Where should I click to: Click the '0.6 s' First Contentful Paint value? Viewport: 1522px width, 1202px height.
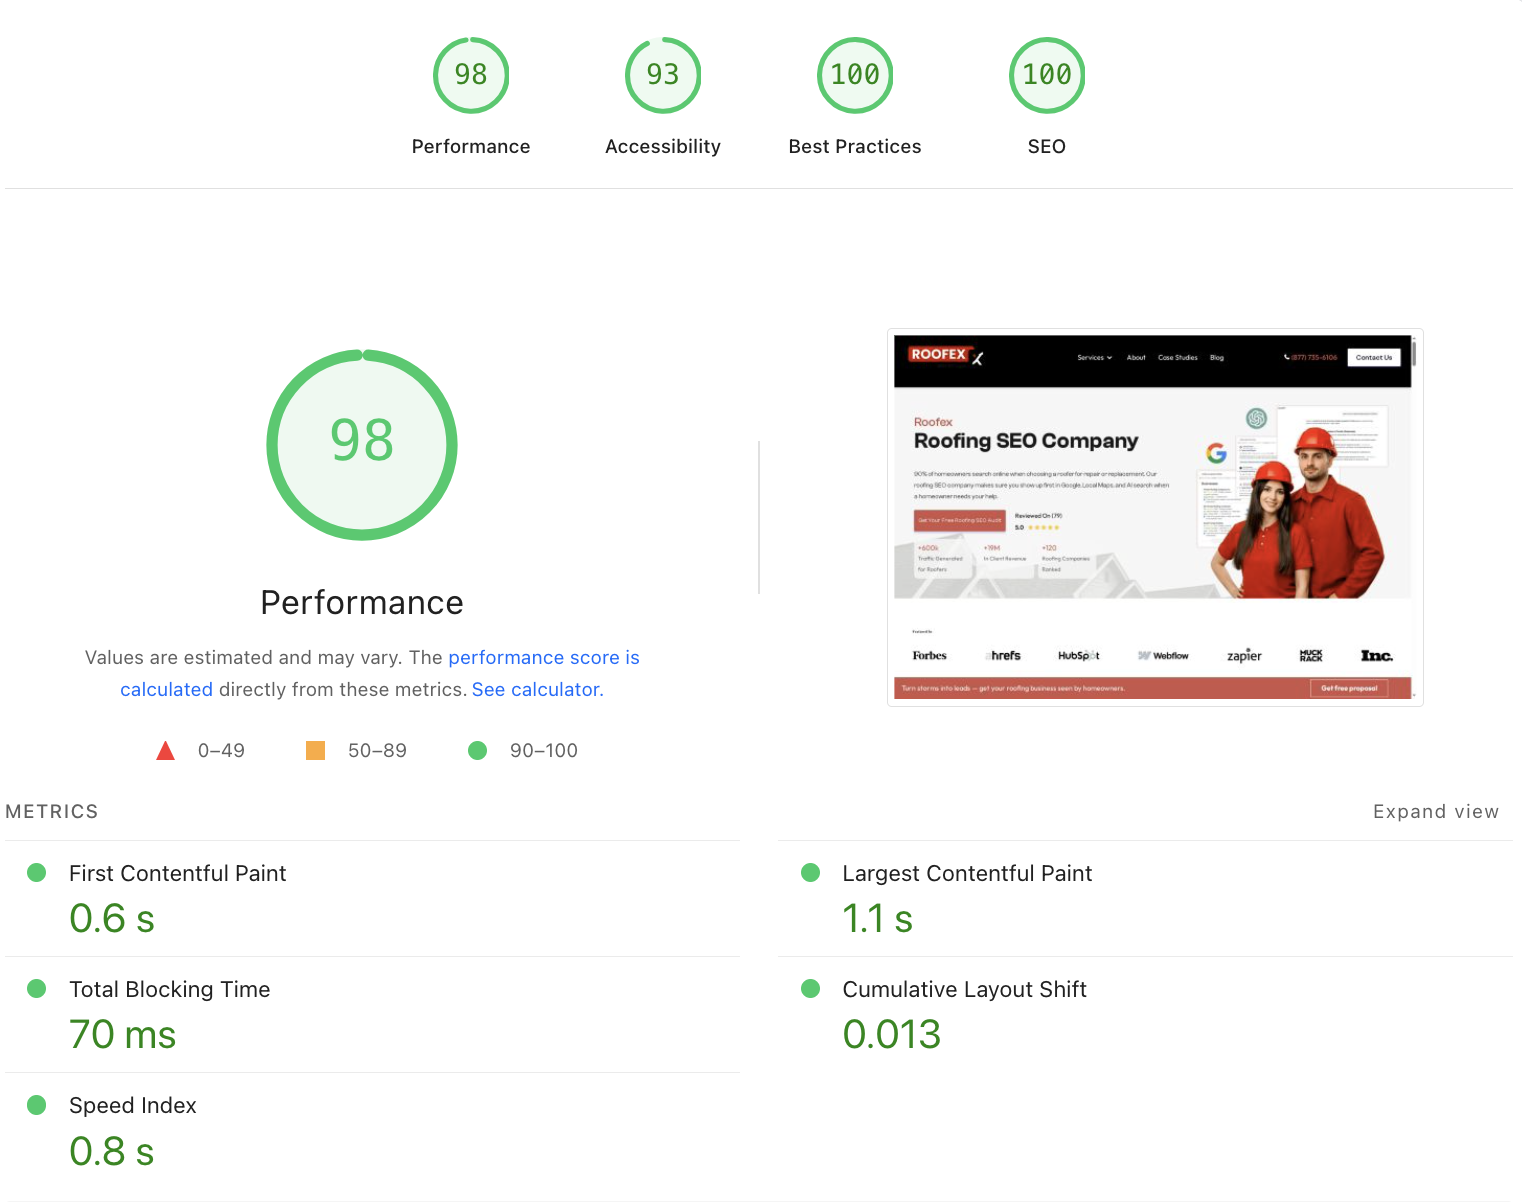click(112, 918)
